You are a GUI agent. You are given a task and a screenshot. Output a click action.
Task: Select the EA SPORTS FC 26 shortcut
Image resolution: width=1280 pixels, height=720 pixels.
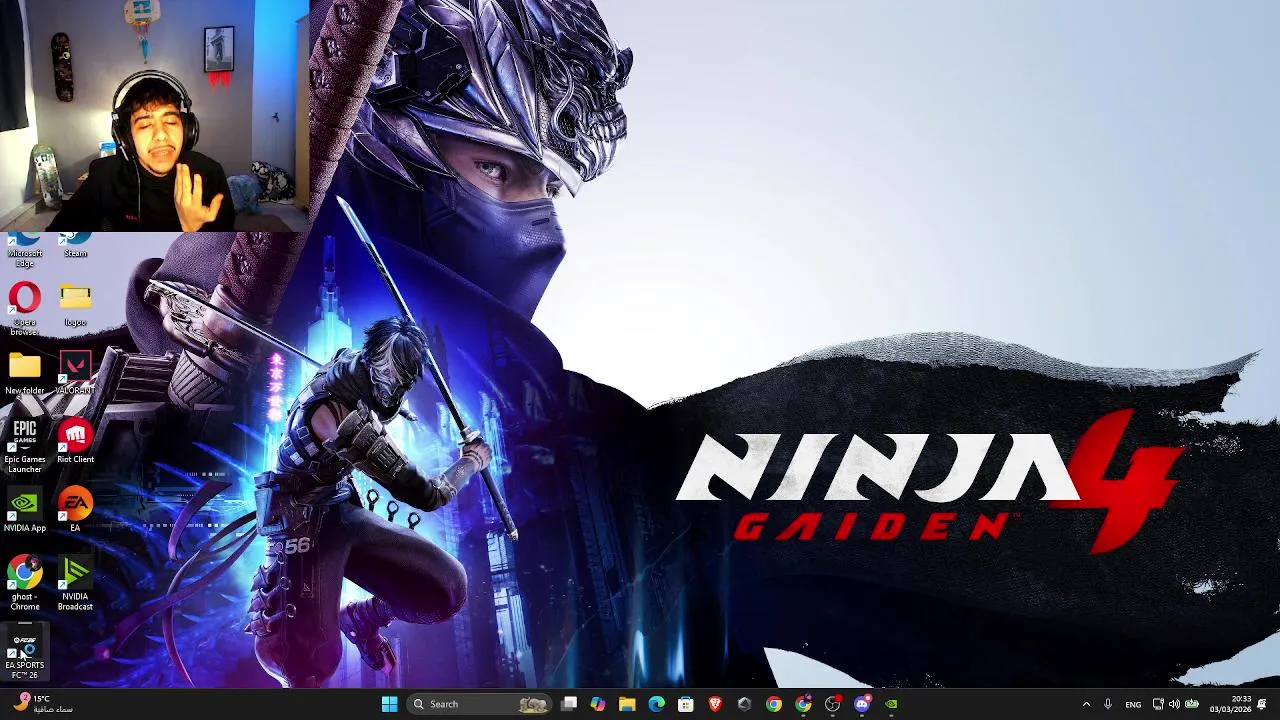[25, 652]
